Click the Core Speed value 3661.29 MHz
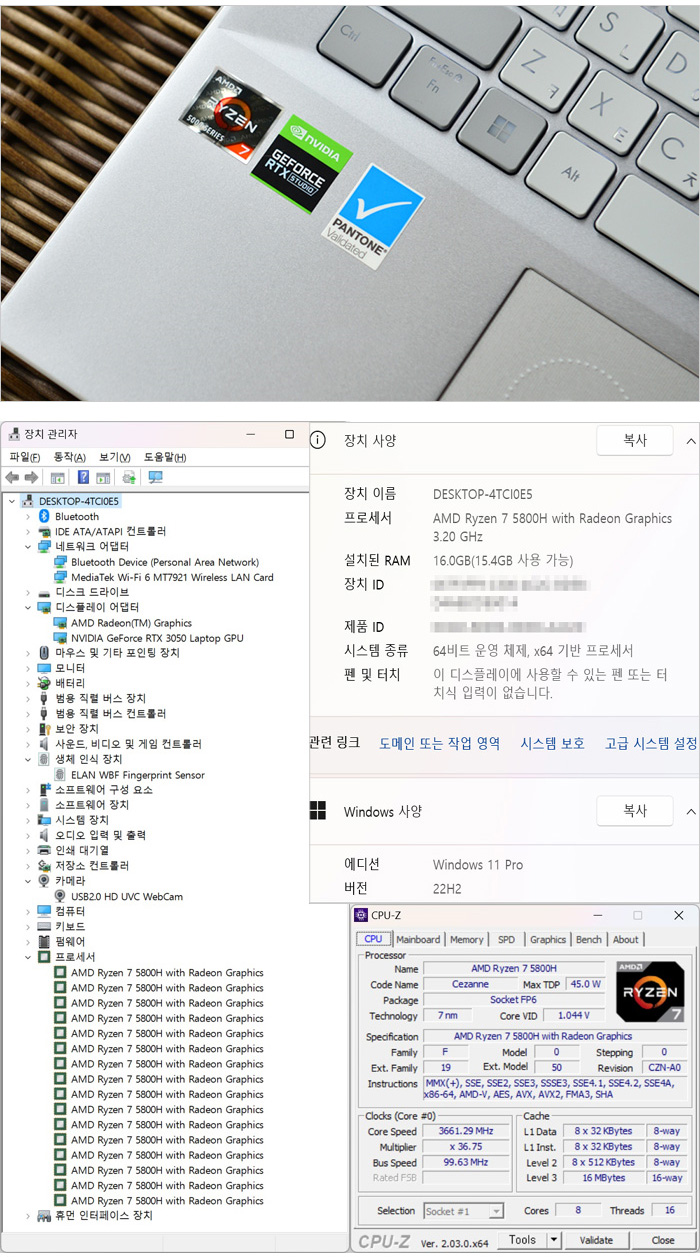The width and height of the screenshot is (700, 1257). 464,1131
